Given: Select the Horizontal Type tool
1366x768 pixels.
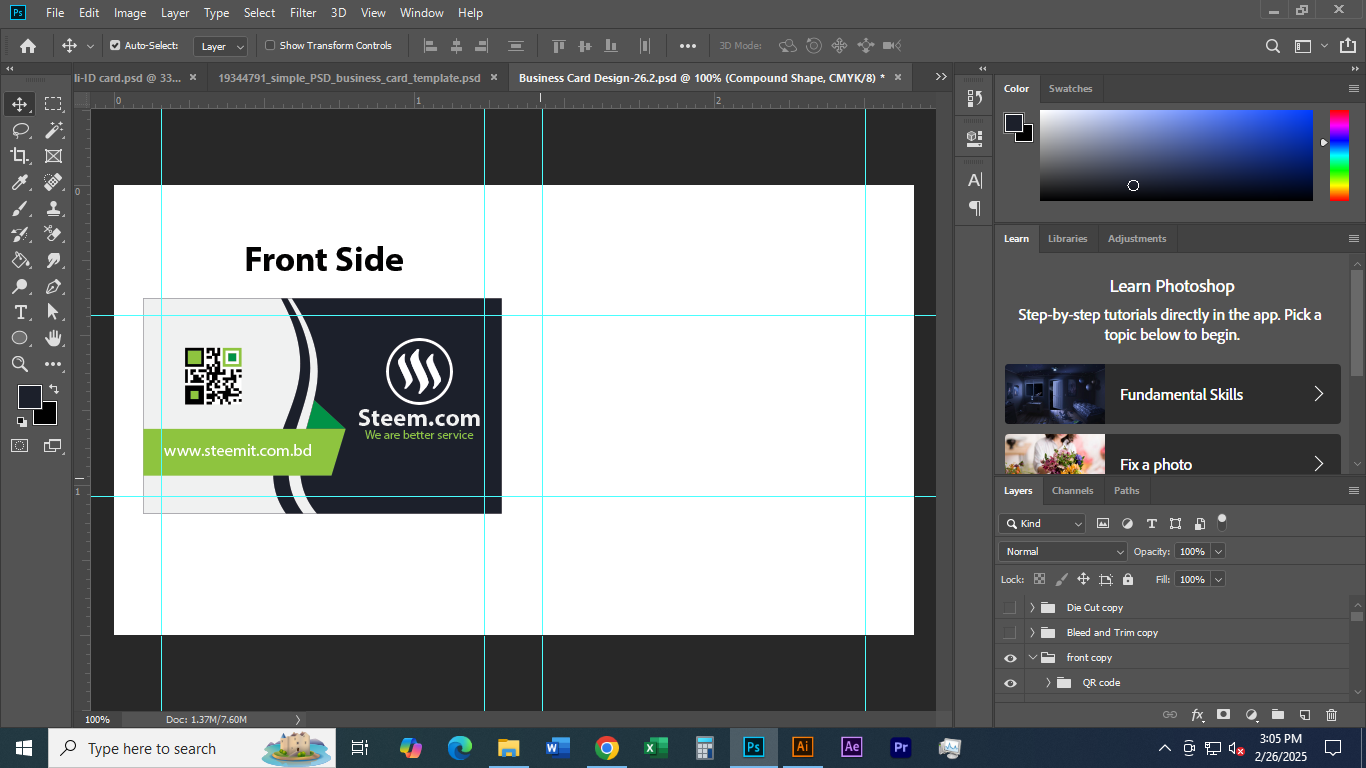Looking at the screenshot, I should 20,312.
